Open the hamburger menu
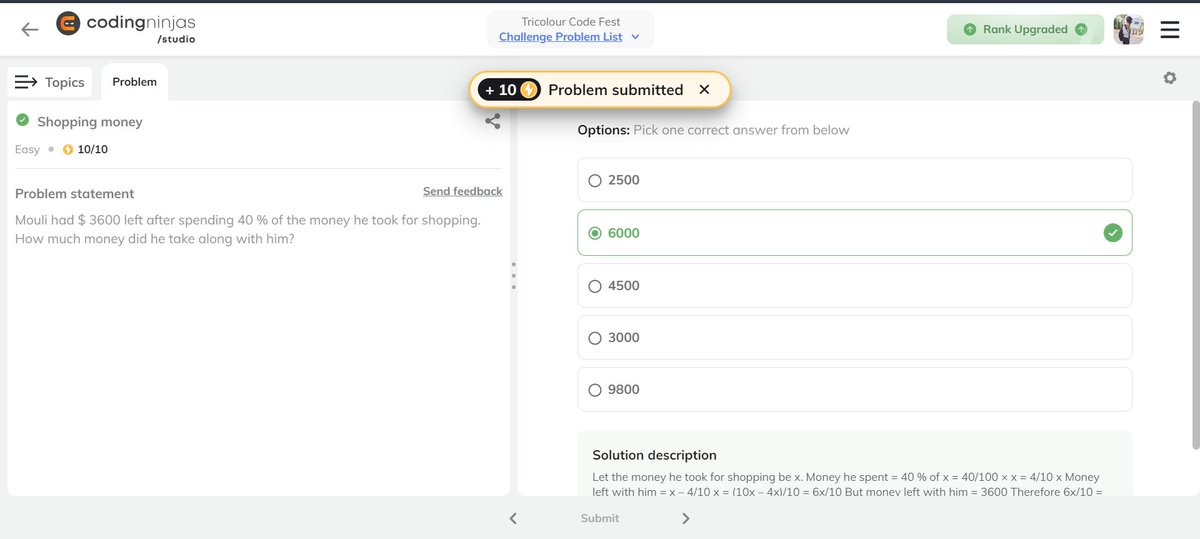 [x=1170, y=30]
